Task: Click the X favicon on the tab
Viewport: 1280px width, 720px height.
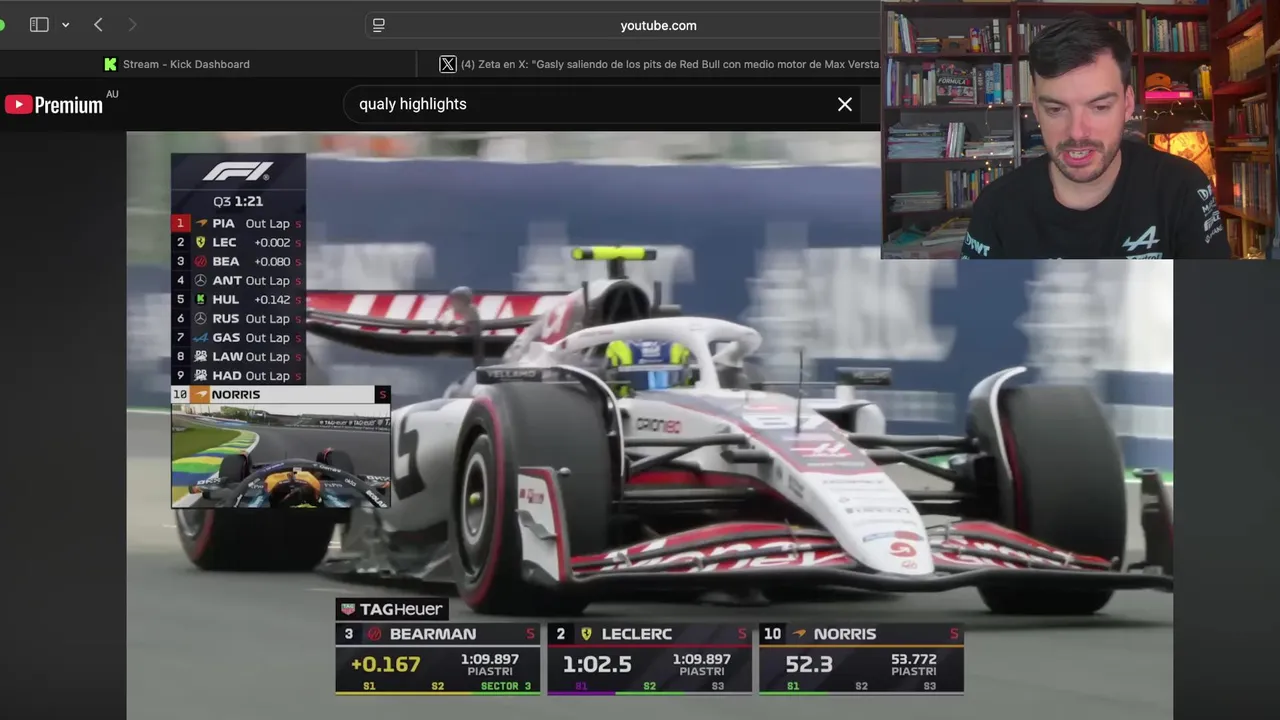Action: (x=448, y=64)
